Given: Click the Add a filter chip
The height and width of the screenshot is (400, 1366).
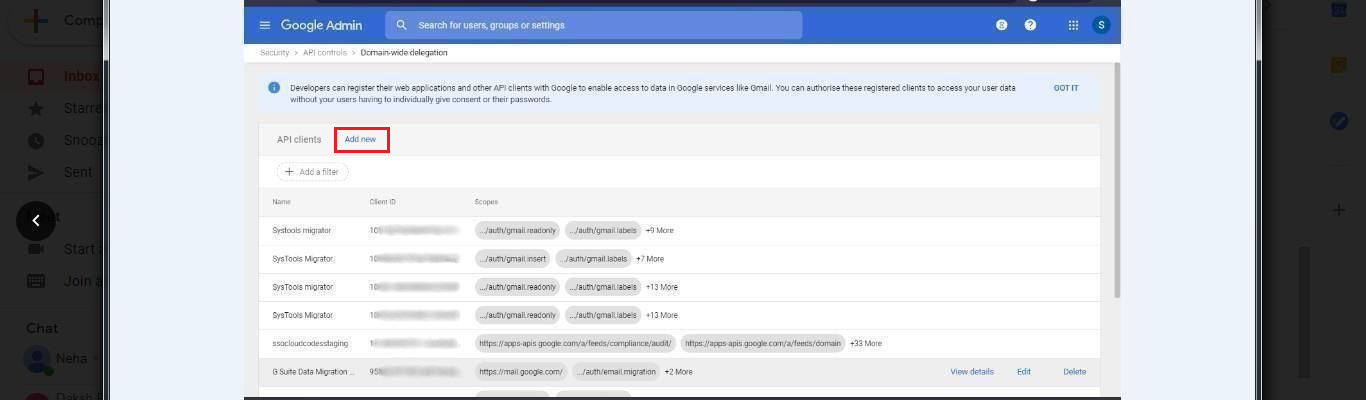Looking at the screenshot, I should 312,172.
